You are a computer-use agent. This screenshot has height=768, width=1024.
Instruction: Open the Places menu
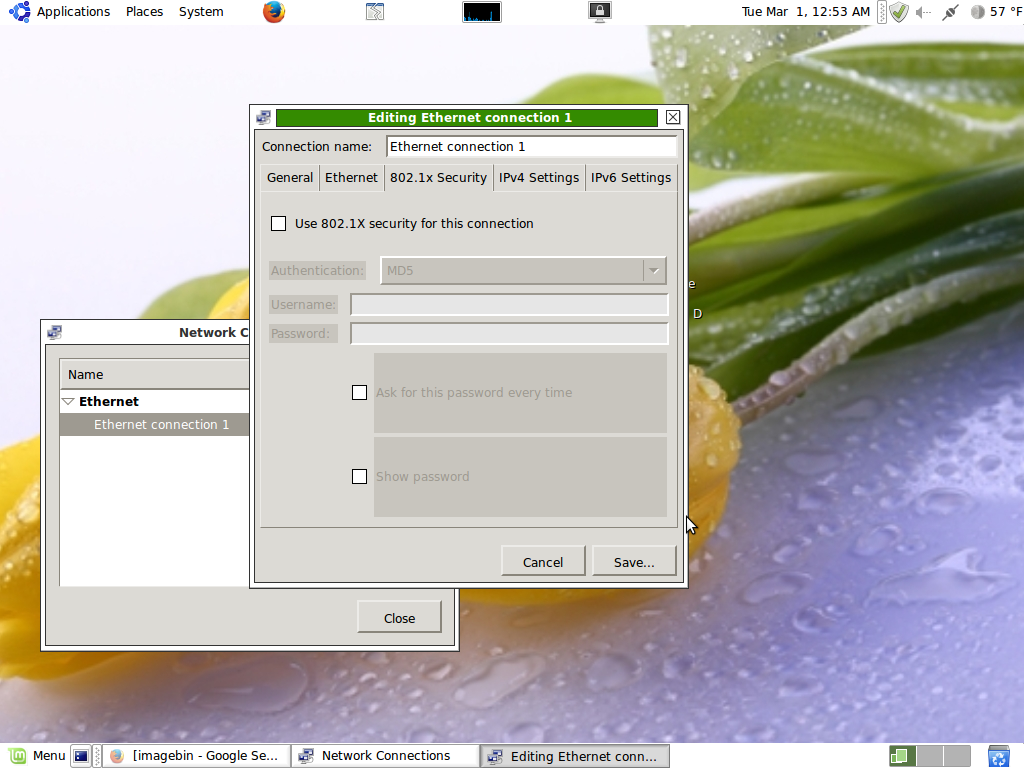click(144, 12)
